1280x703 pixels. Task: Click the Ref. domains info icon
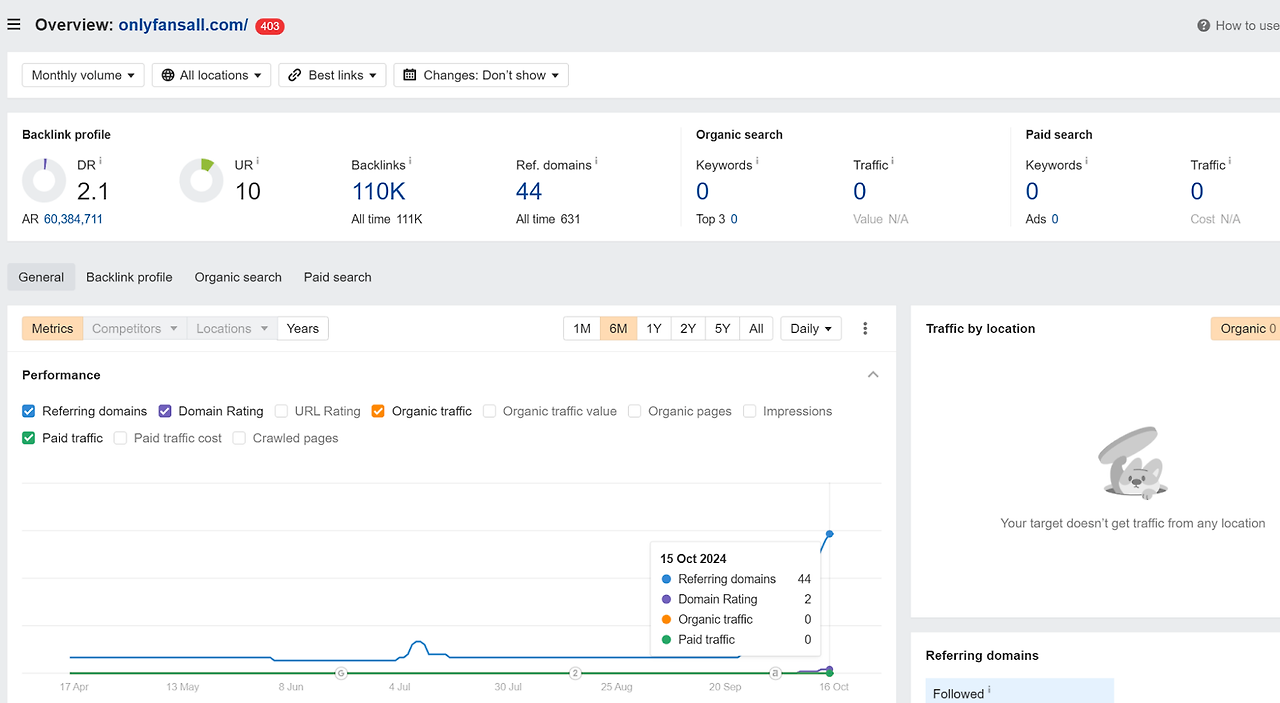(598, 162)
